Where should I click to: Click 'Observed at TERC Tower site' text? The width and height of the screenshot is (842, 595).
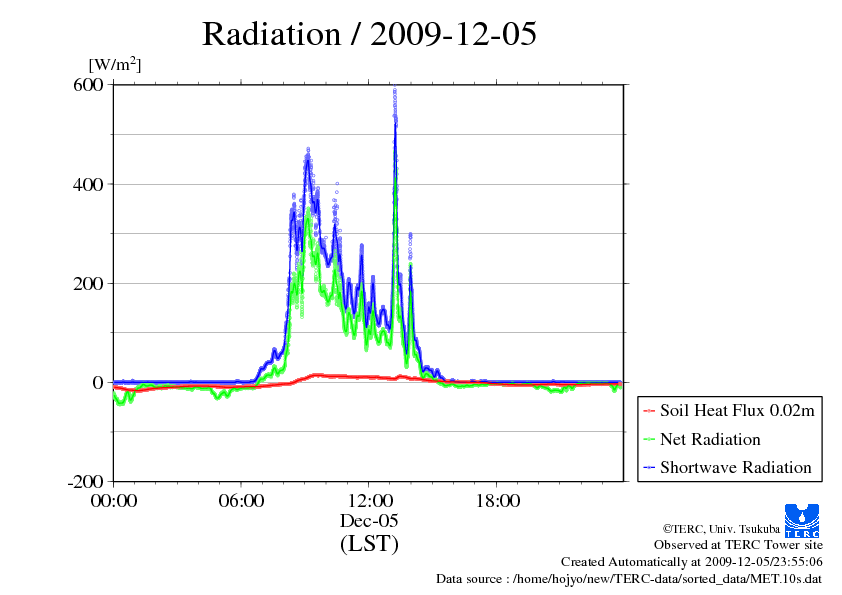738,545
